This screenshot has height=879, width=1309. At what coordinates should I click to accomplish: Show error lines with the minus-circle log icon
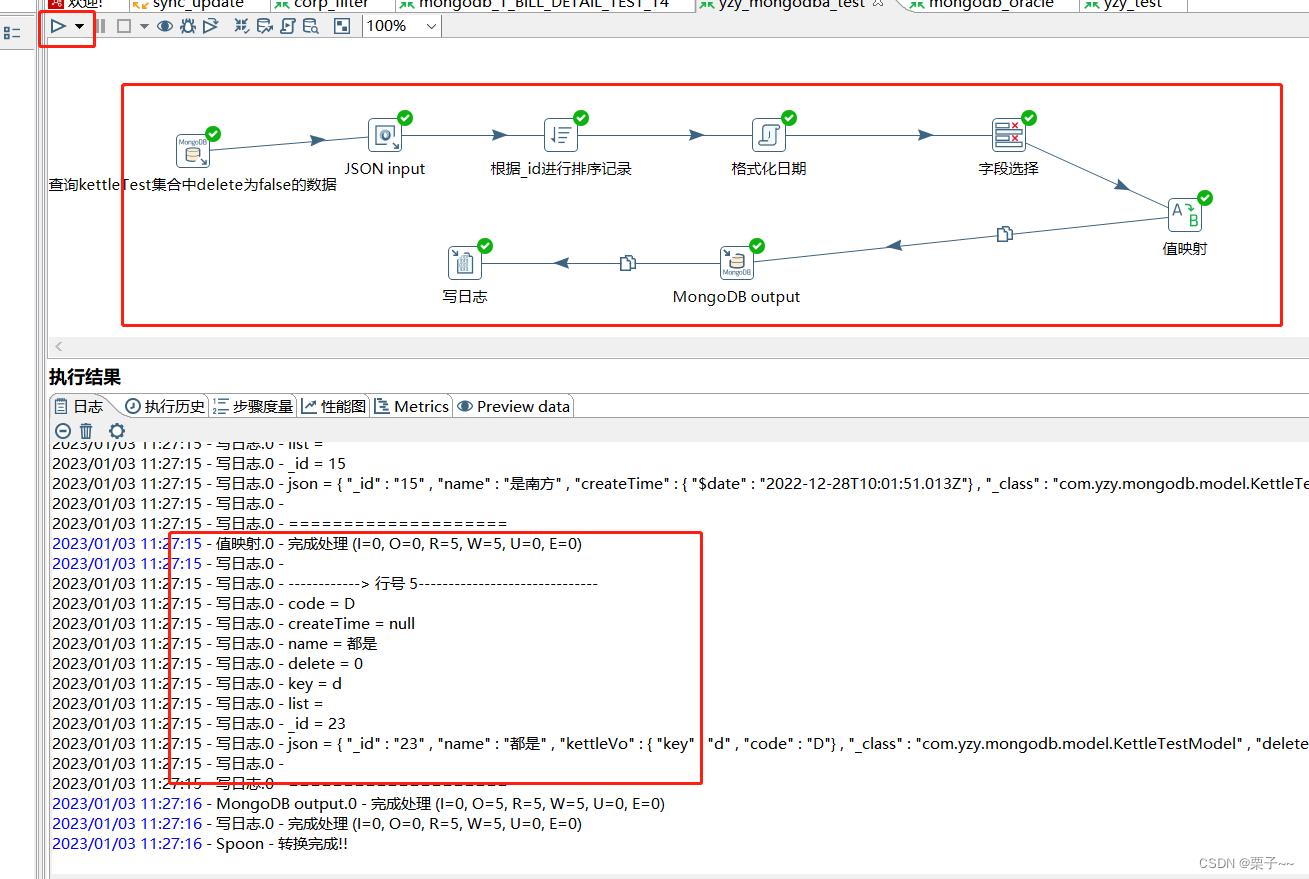tap(62, 431)
